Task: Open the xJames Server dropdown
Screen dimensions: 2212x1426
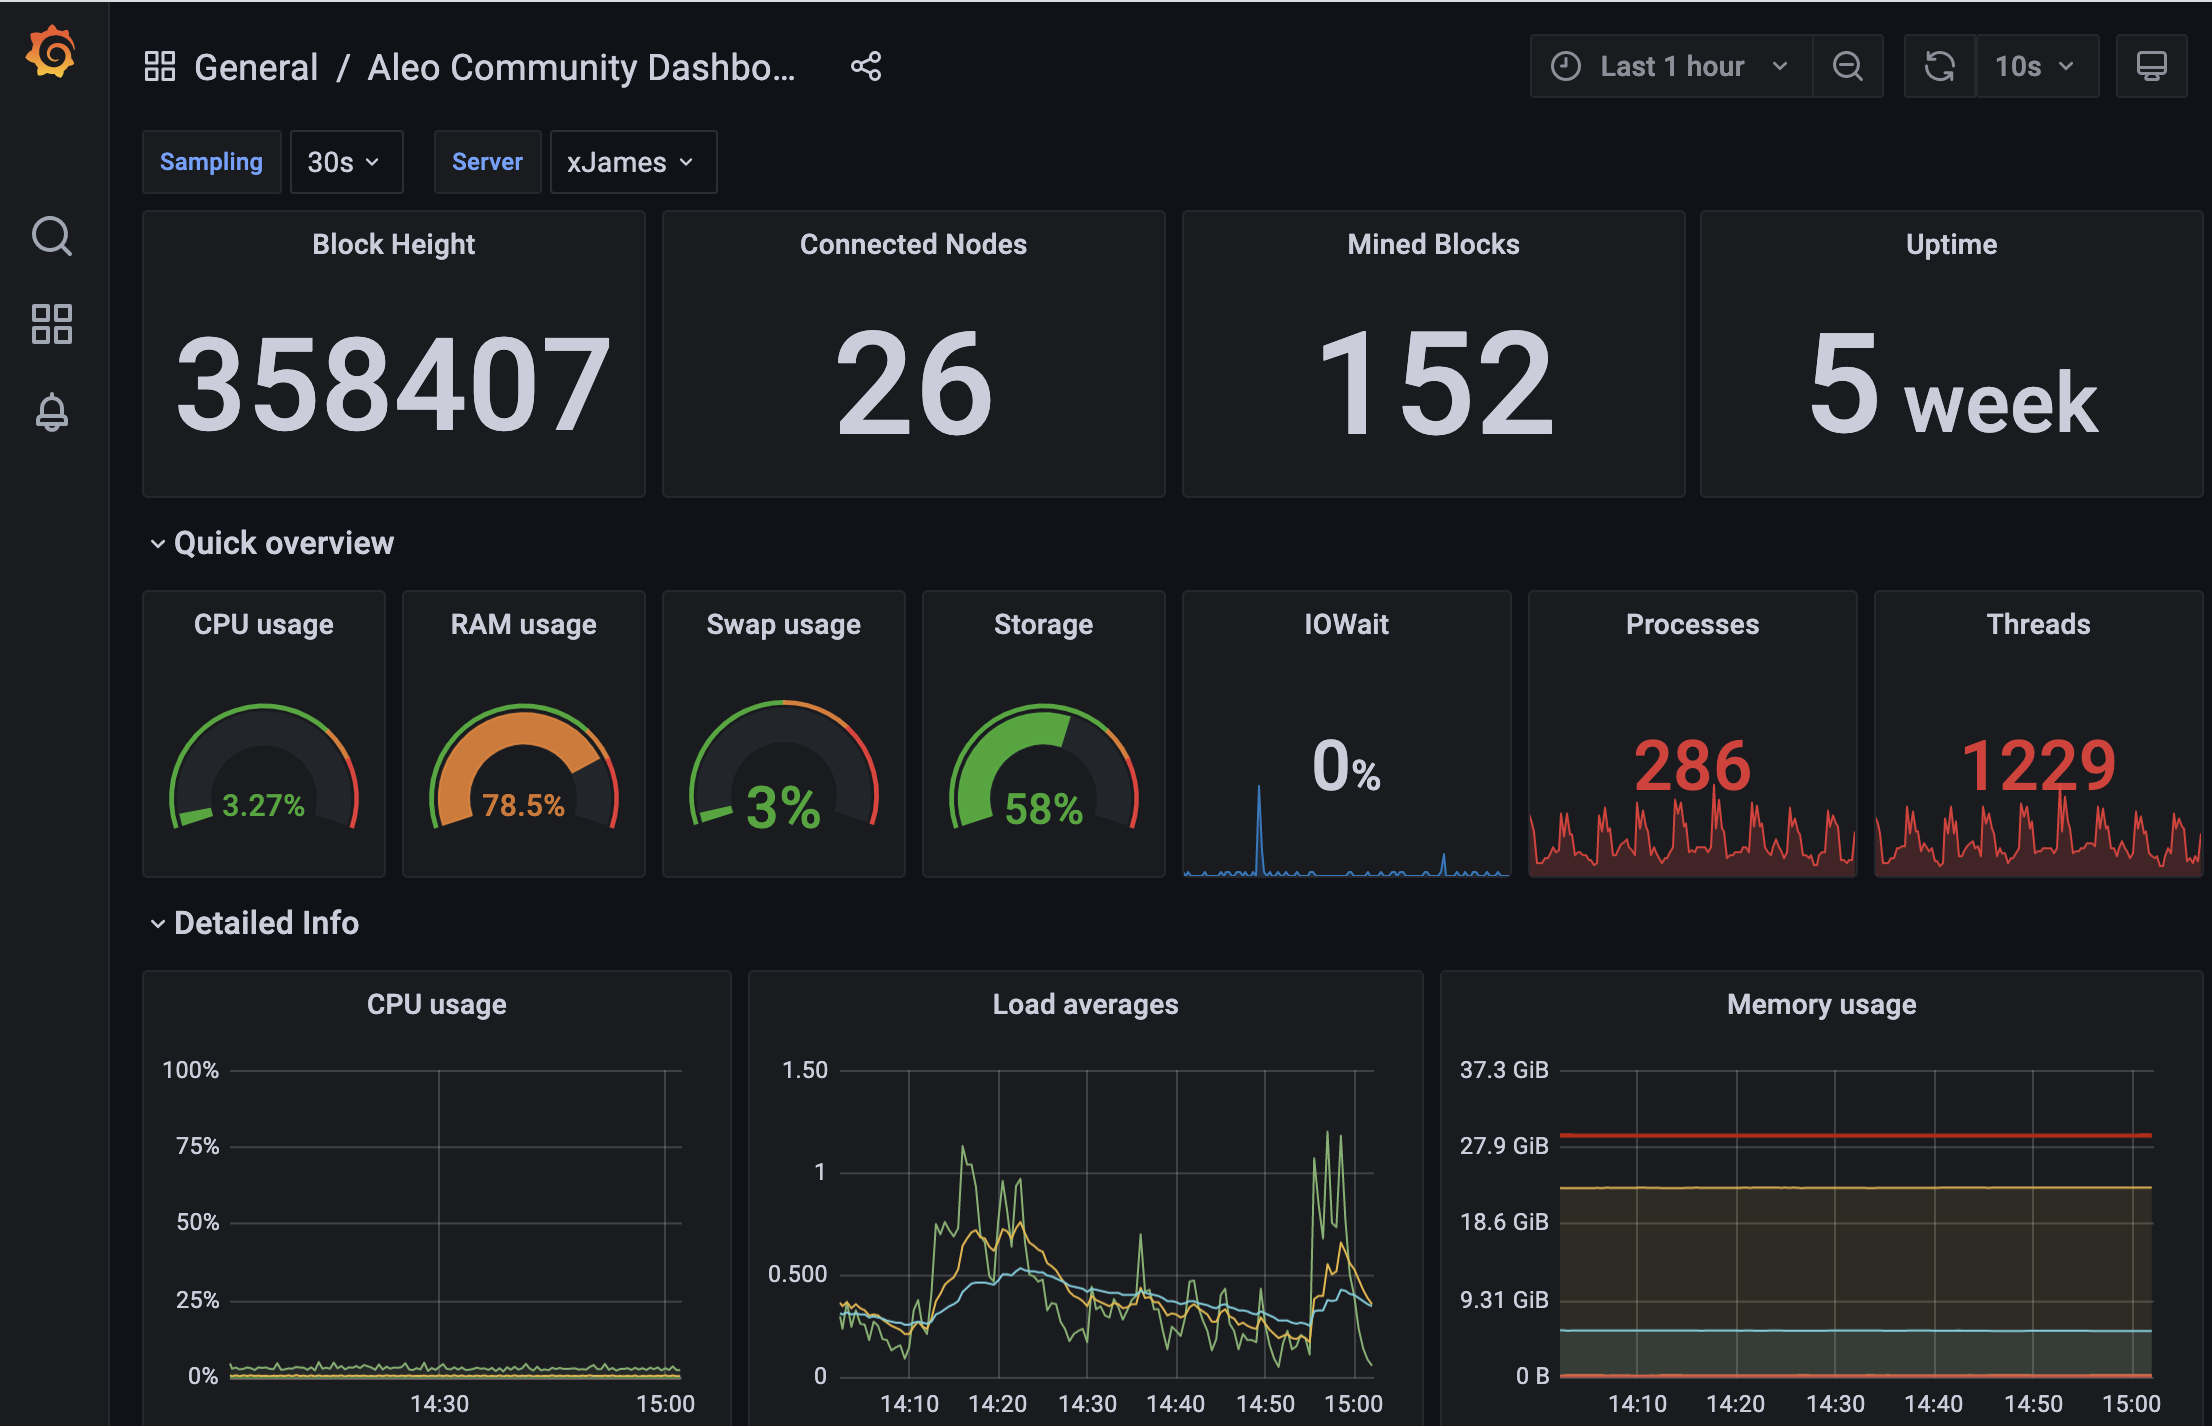Action: click(x=632, y=162)
